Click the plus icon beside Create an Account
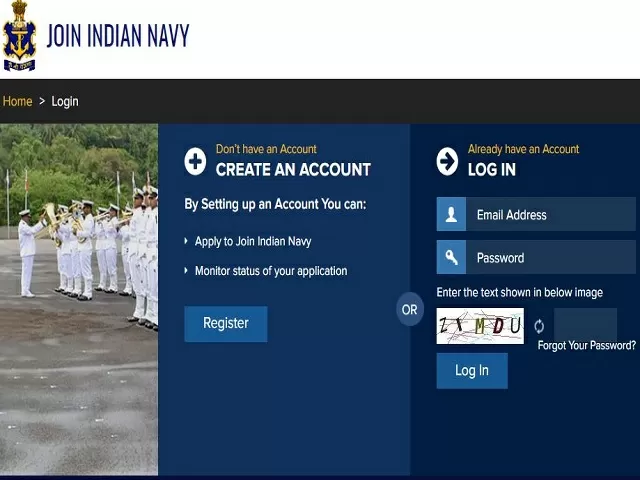This screenshot has width=640, height=480. 195,162
